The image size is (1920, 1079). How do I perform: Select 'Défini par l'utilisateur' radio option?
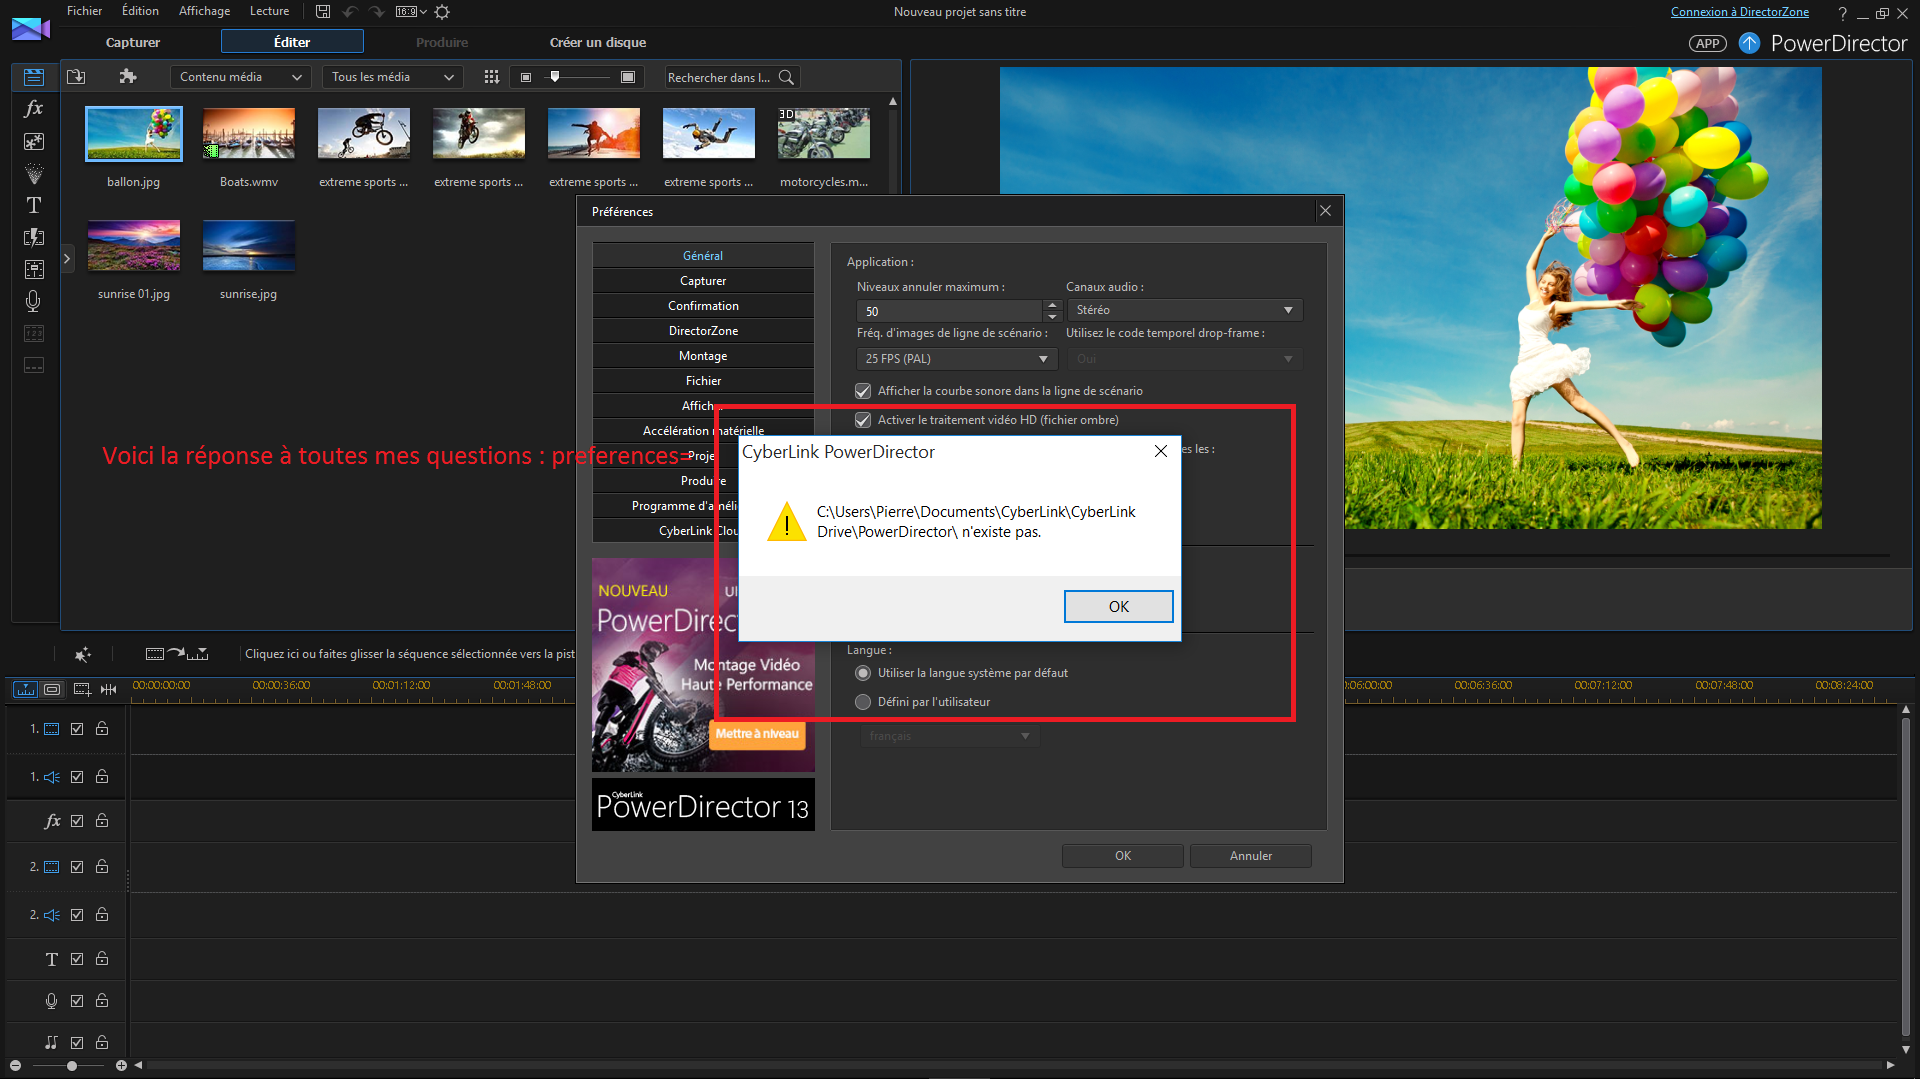click(x=863, y=702)
